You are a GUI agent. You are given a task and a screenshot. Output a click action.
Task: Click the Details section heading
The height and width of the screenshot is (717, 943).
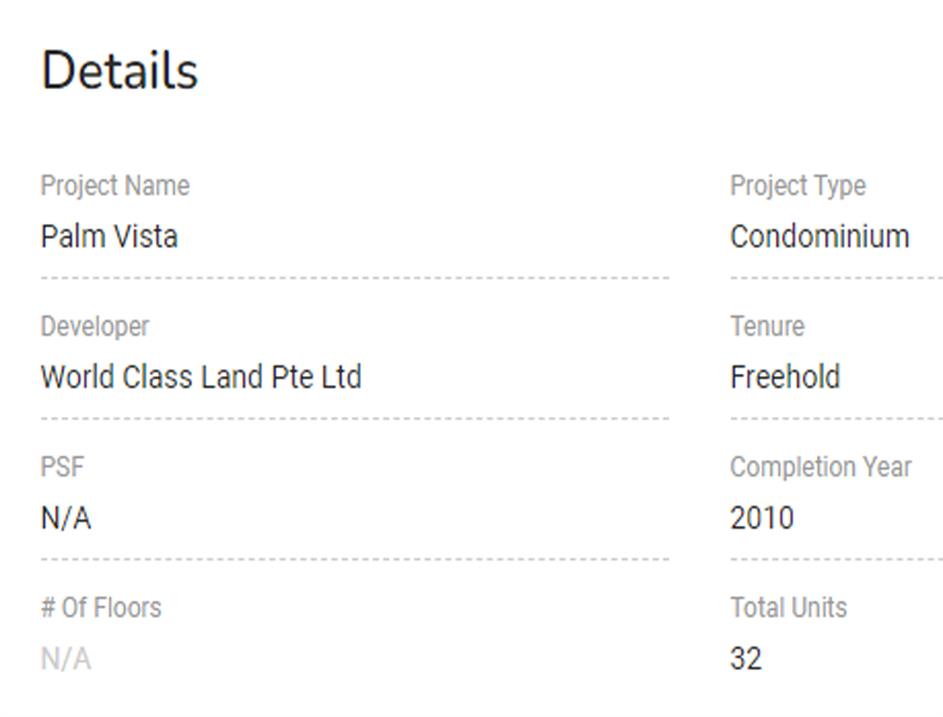(x=119, y=72)
